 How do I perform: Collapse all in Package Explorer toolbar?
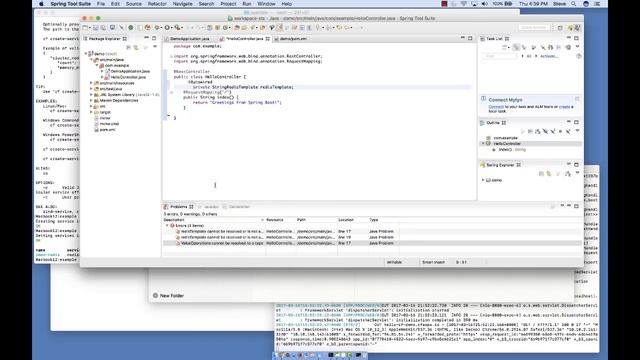pos(128,47)
